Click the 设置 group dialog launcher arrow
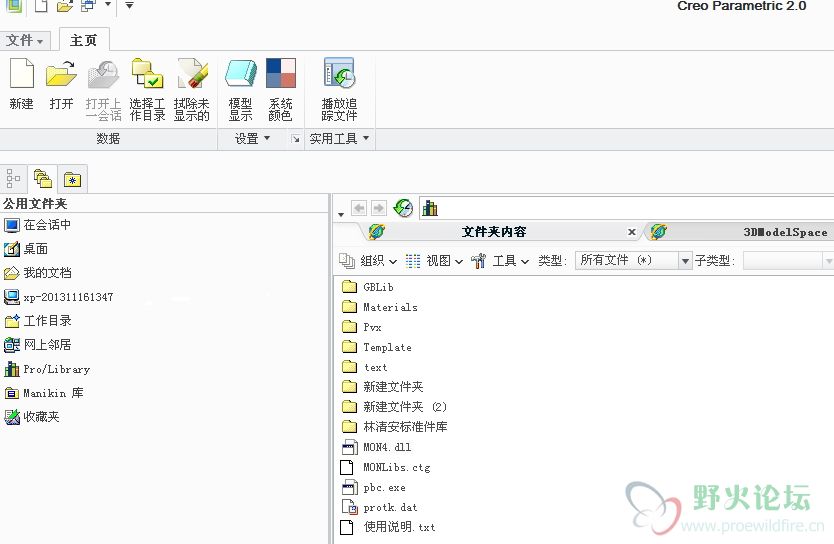 pos(295,139)
